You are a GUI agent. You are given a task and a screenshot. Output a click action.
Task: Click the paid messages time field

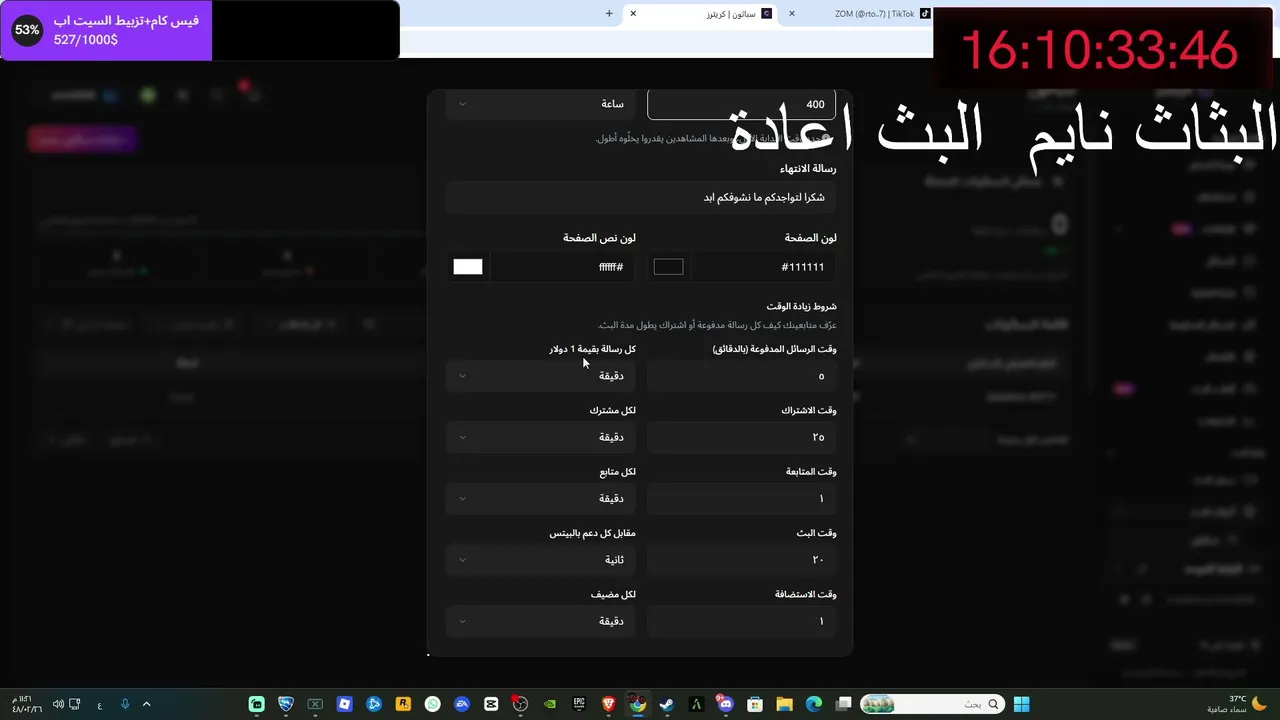tap(741, 376)
